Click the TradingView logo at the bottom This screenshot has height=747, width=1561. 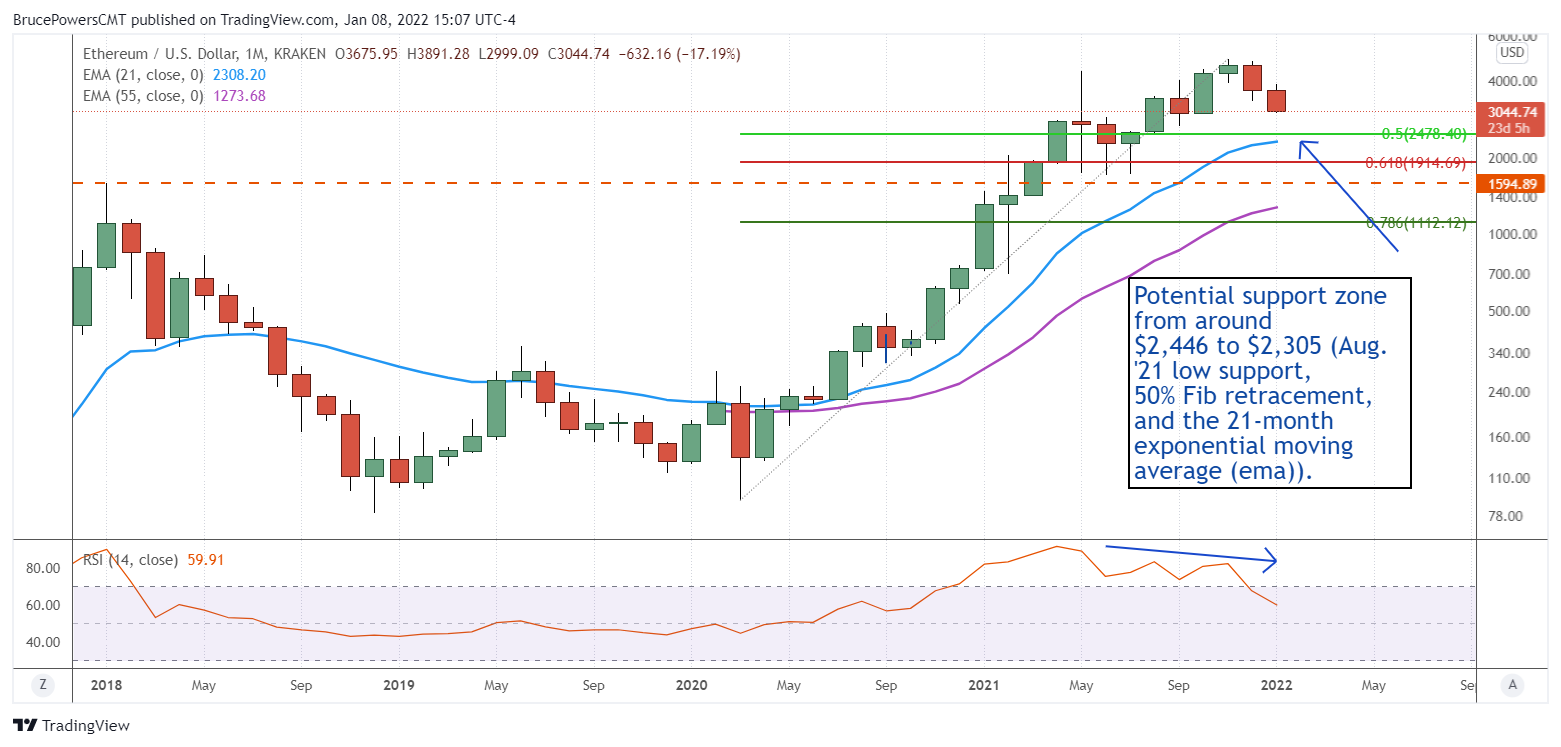click(x=71, y=725)
